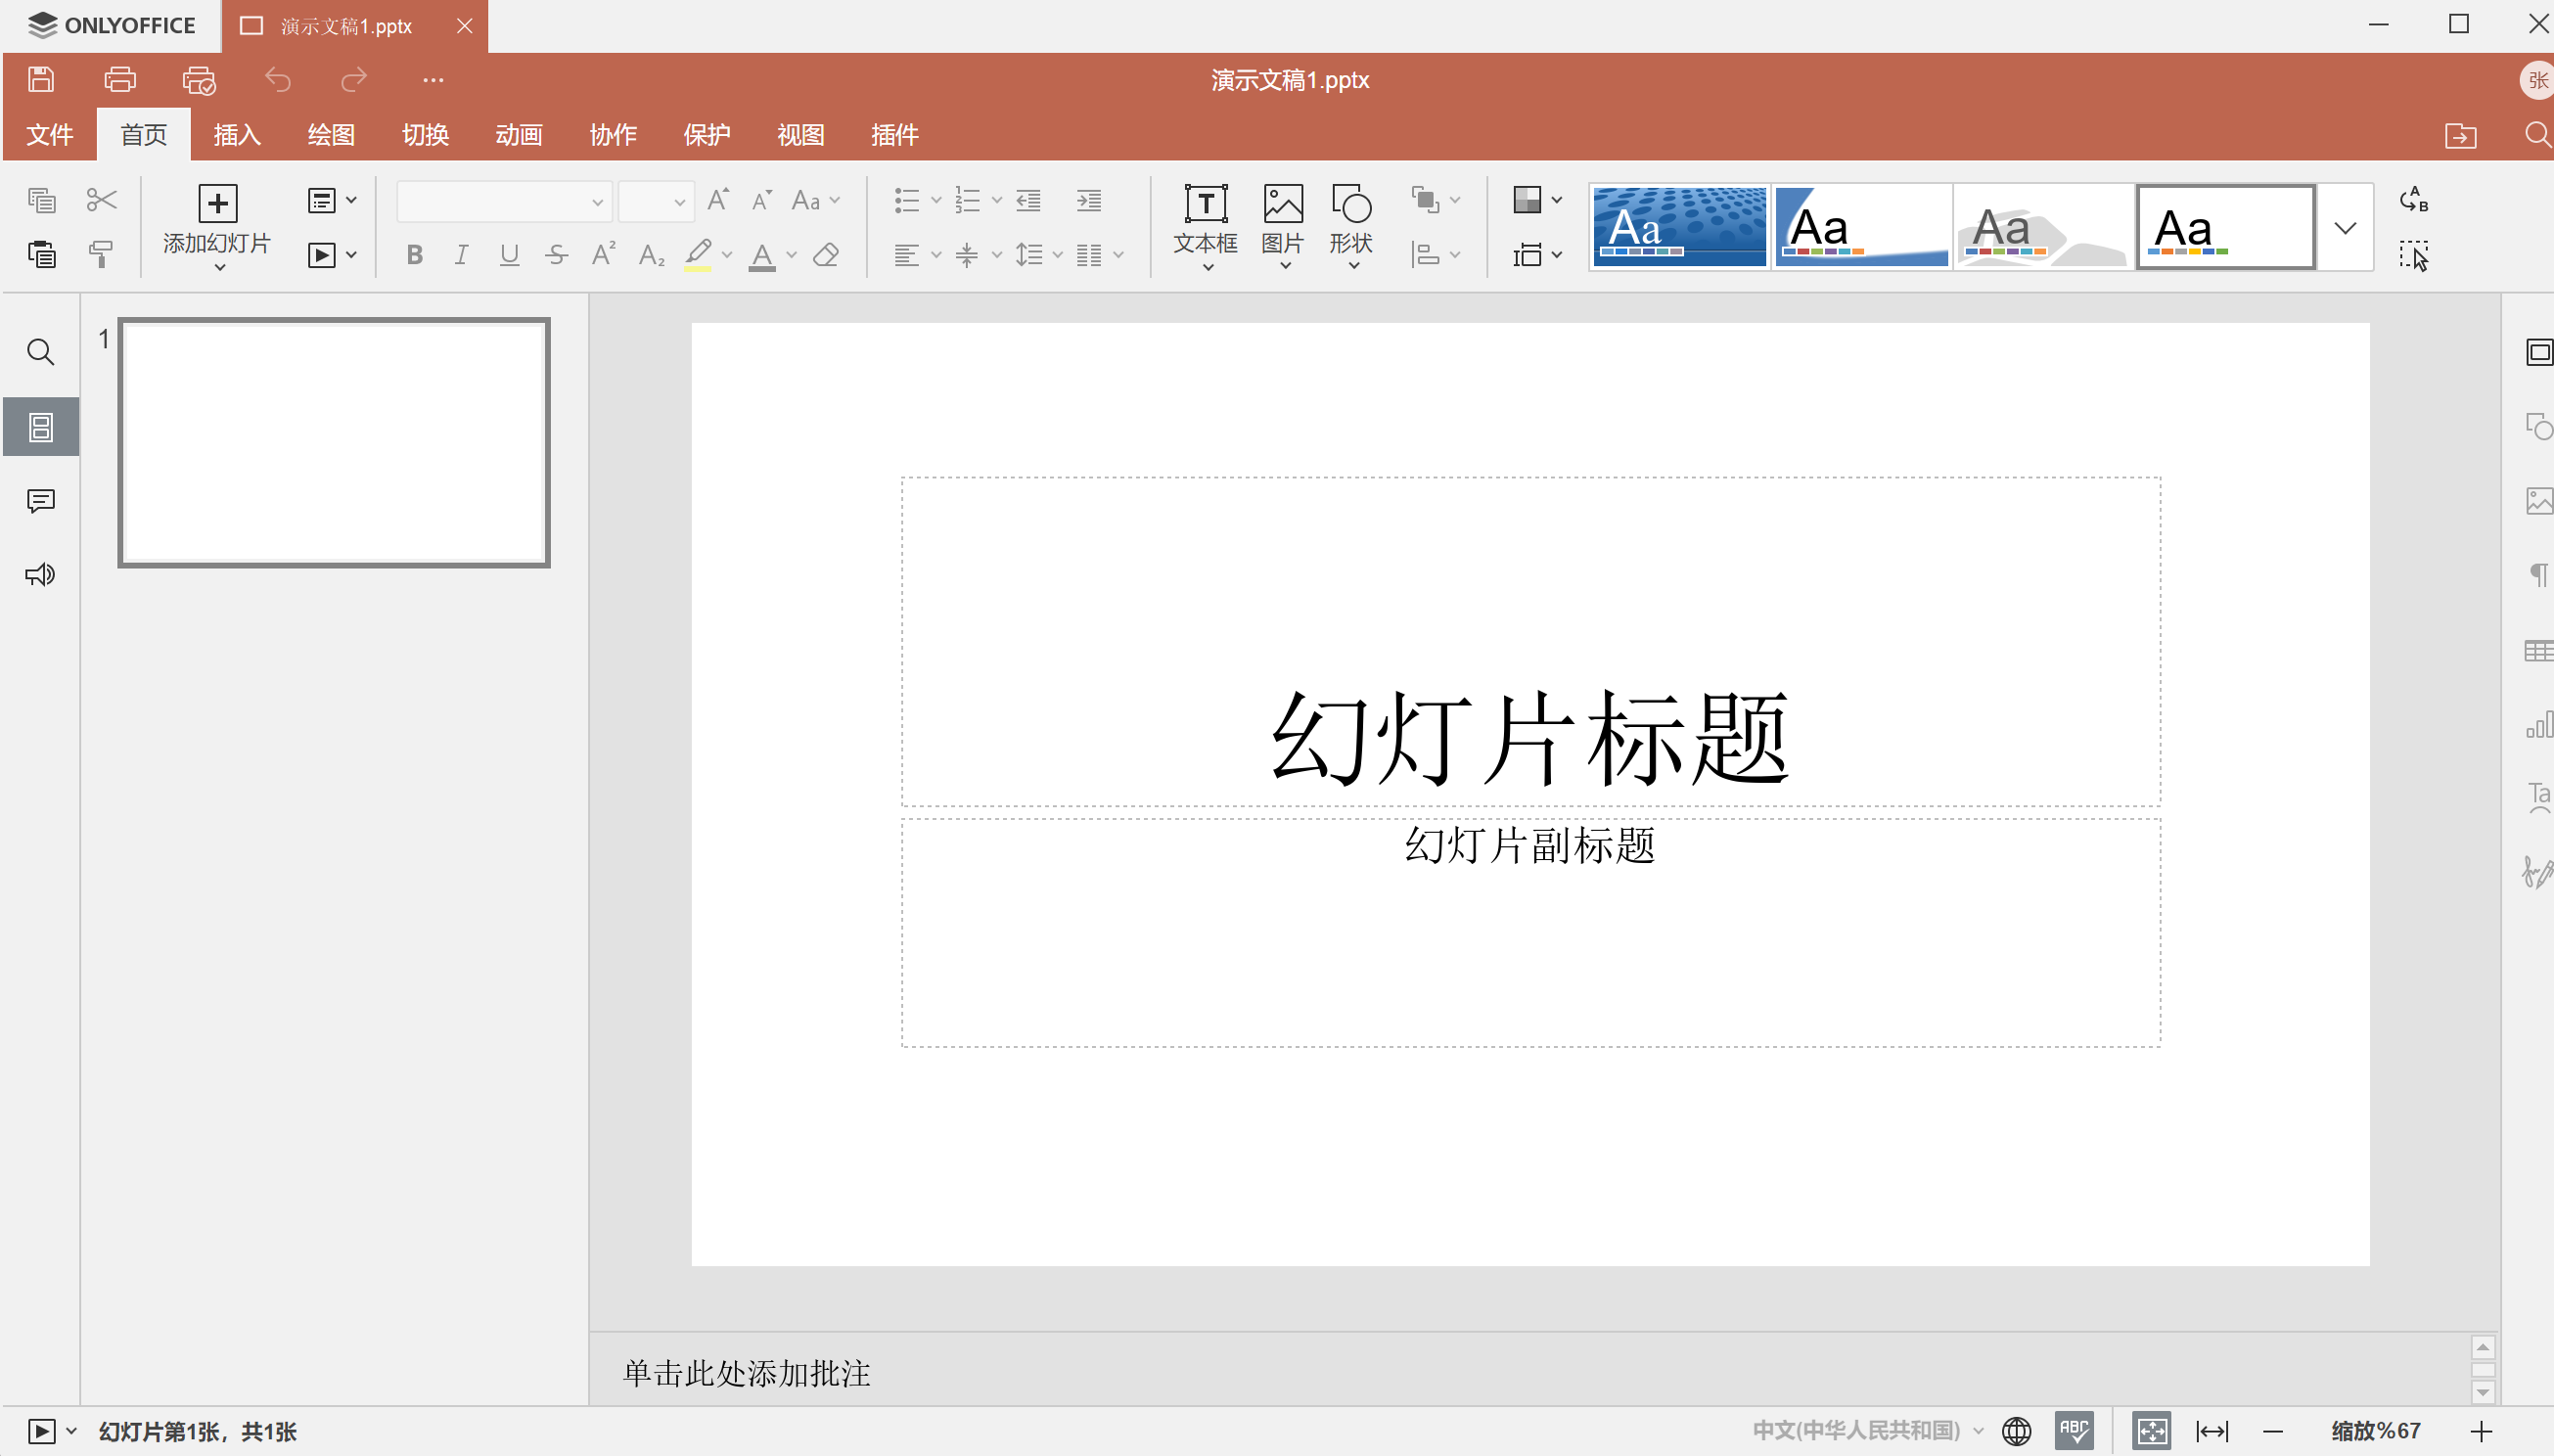Toggle italic formatting
The image size is (2554, 1456).
(x=461, y=255)
